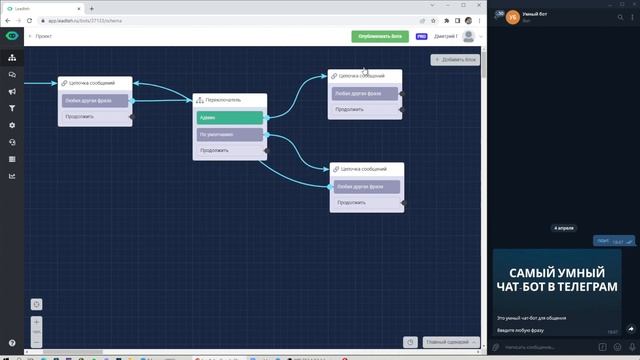Expand the user account dropdown chevron

pyautogui.click(x=481, y=36)
